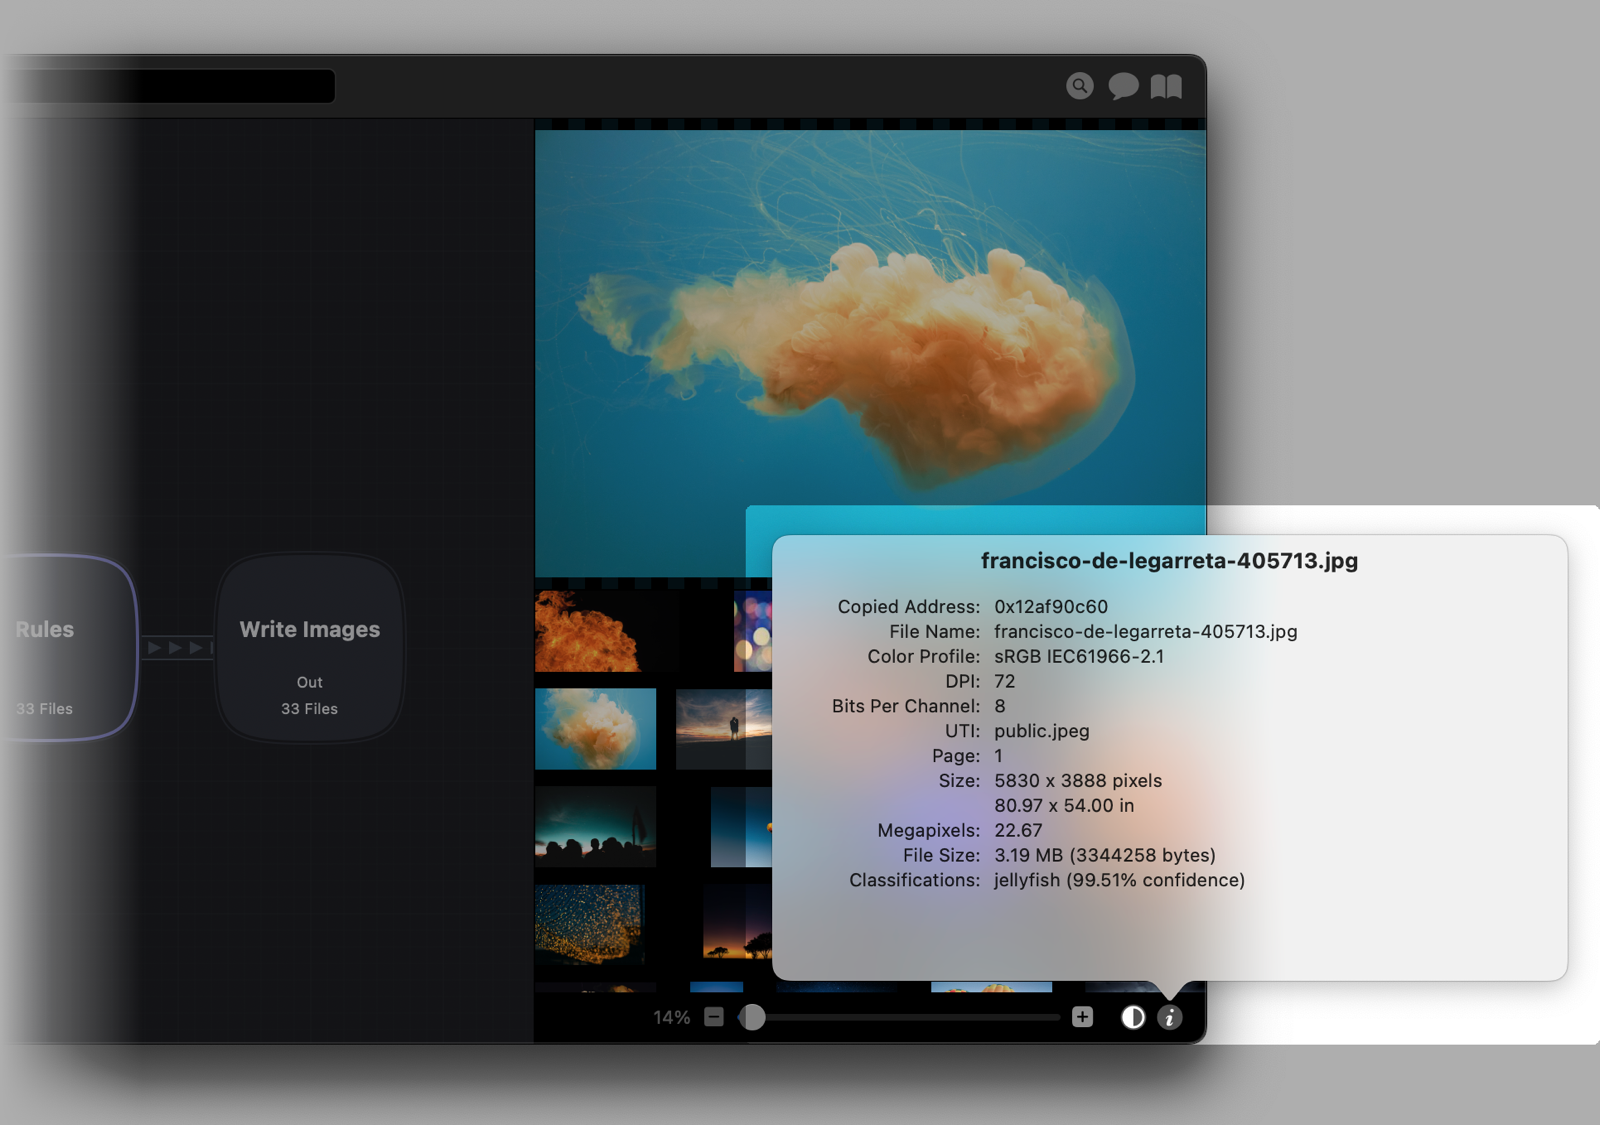Click the arrow connector between nodes

point(177,648)
